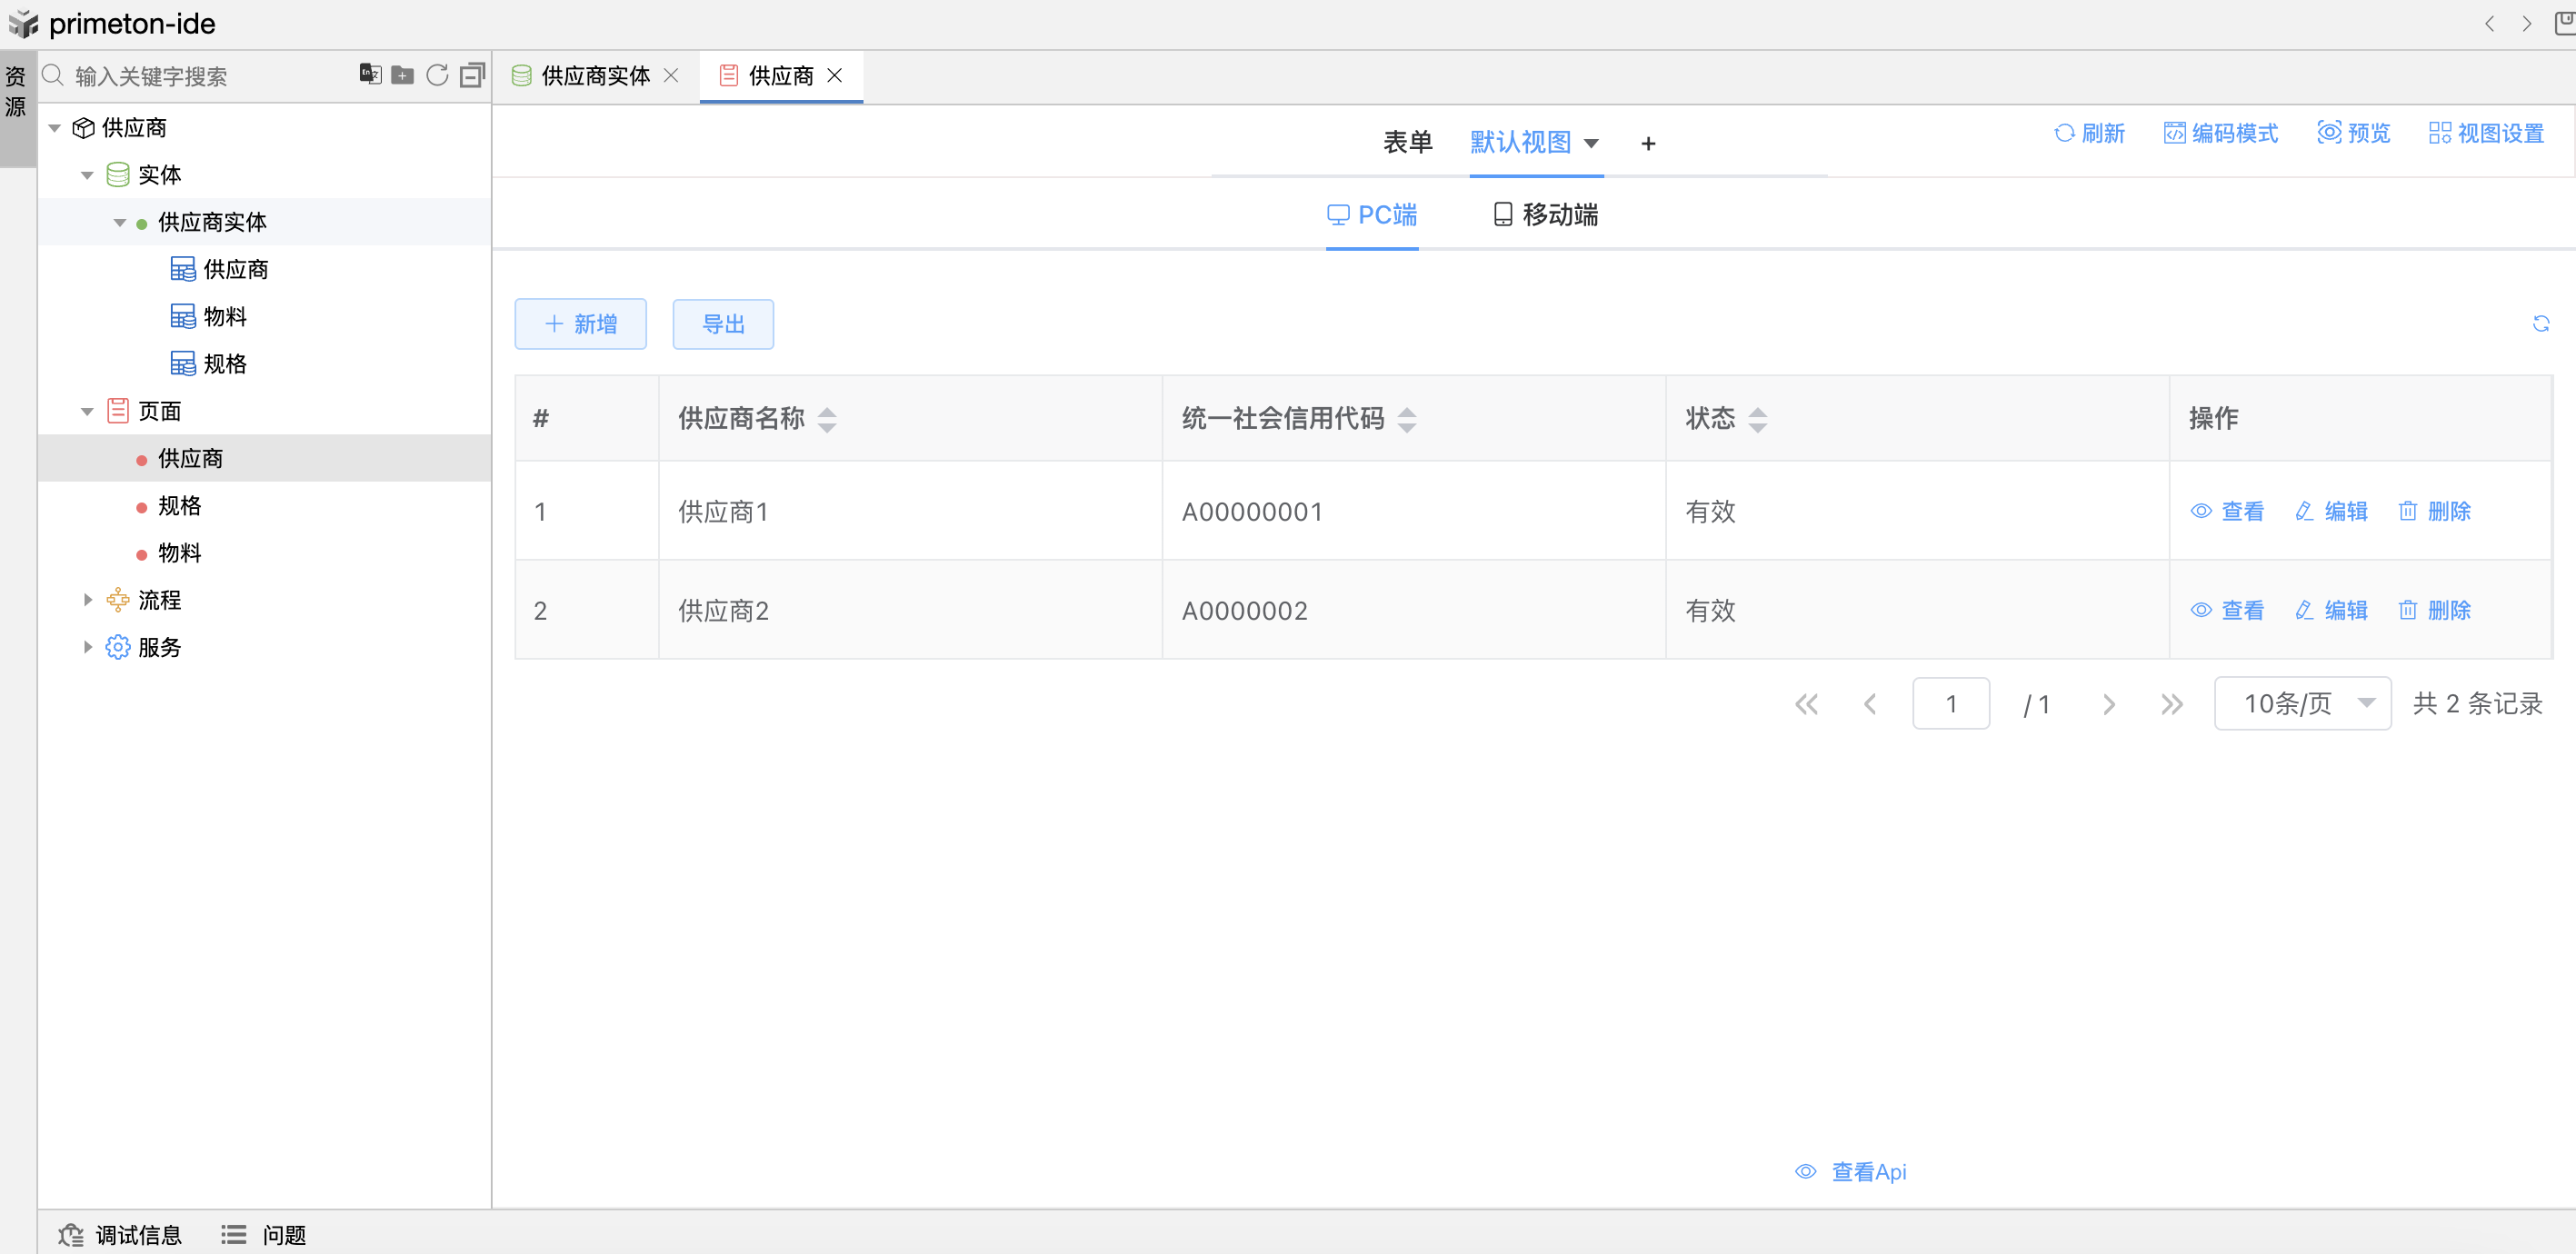
Task: Sort the table by 供应商名称 column
Action: pos(826,419)
